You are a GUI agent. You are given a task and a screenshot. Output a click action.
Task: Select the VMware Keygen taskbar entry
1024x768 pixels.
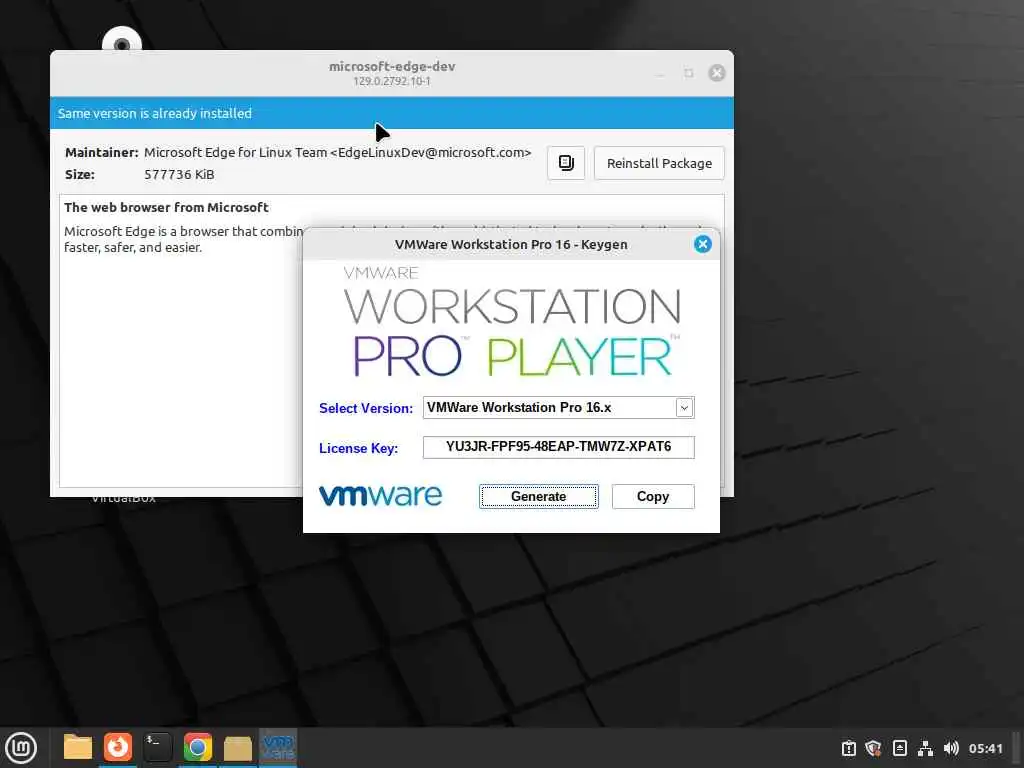tap(278, 748)
